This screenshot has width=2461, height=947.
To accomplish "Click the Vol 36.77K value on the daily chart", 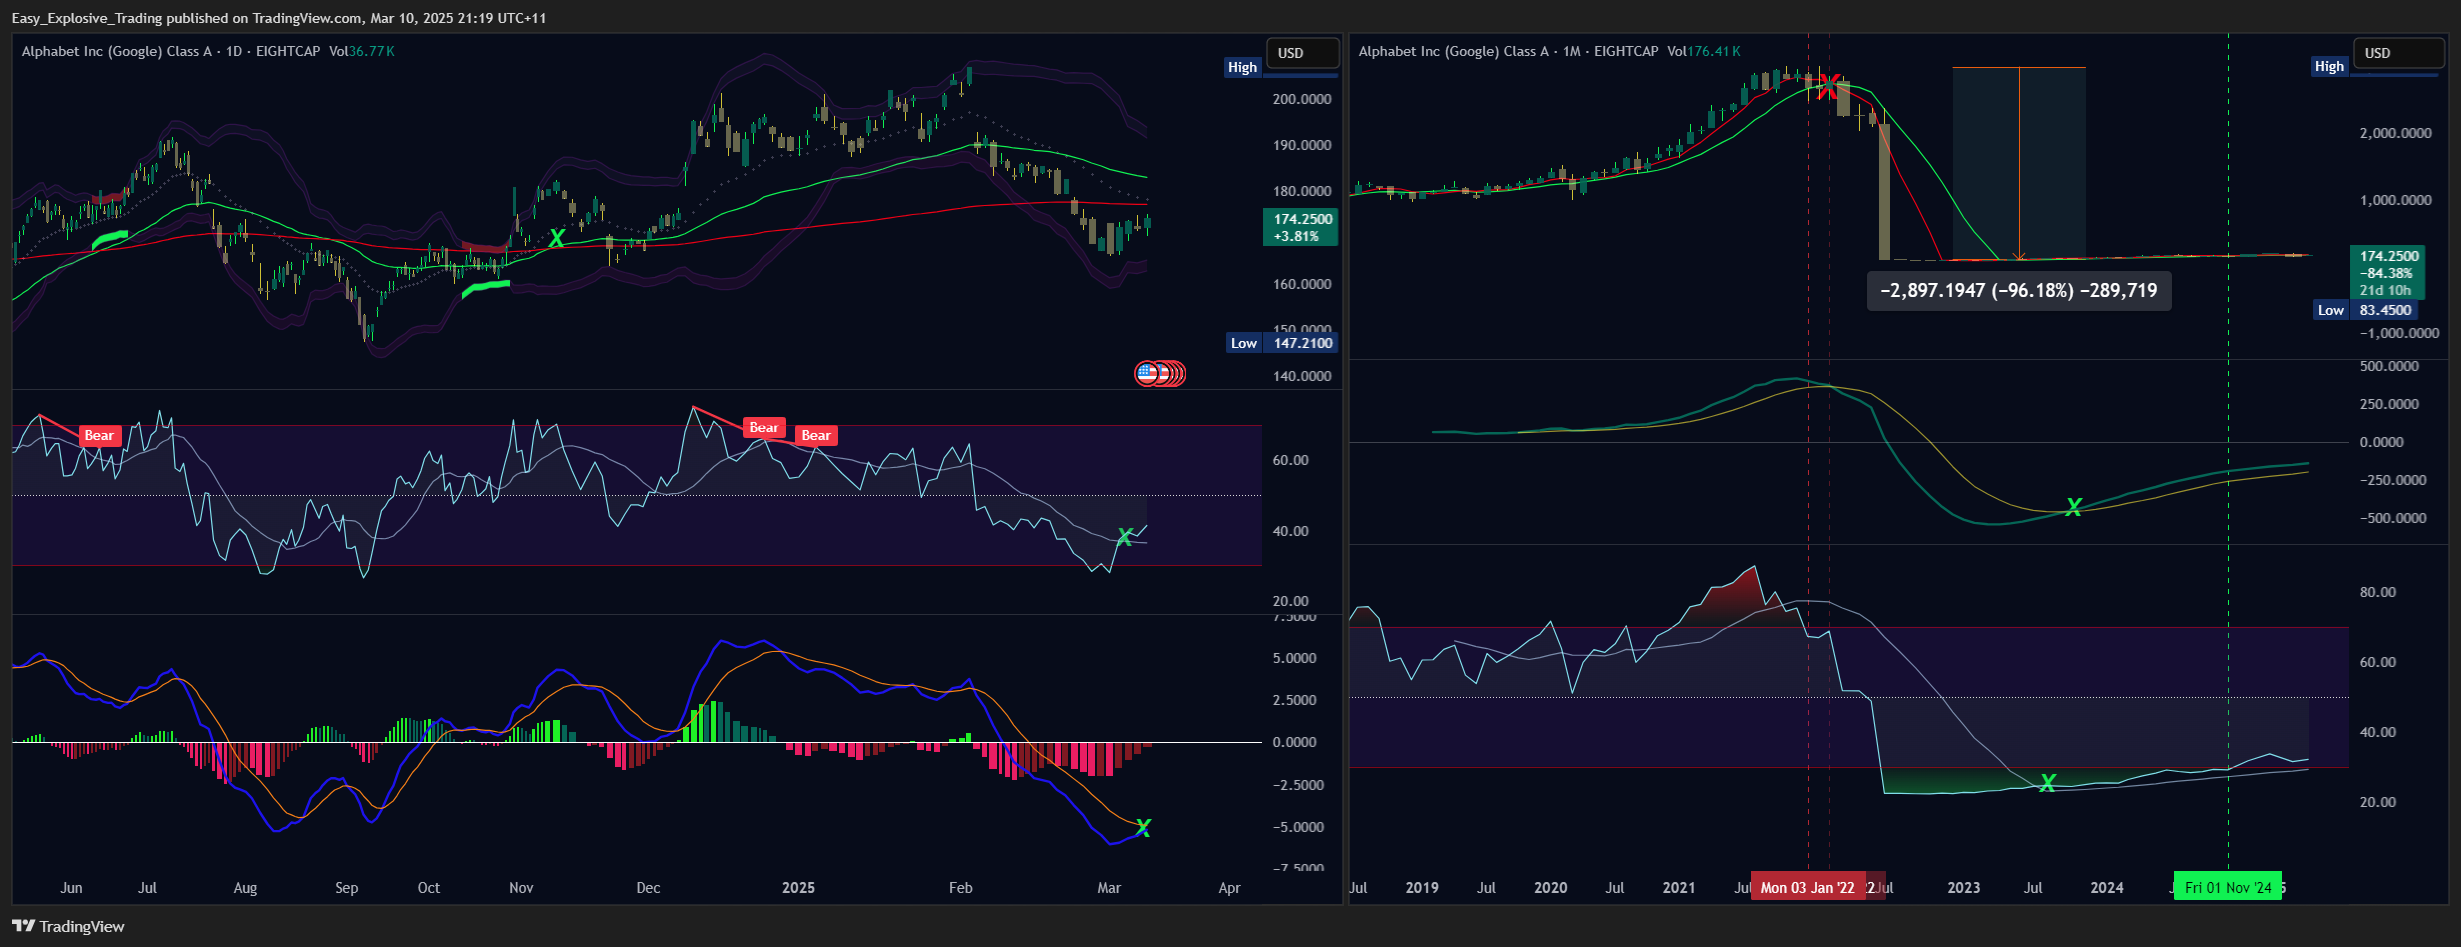I will click(362, 51).
